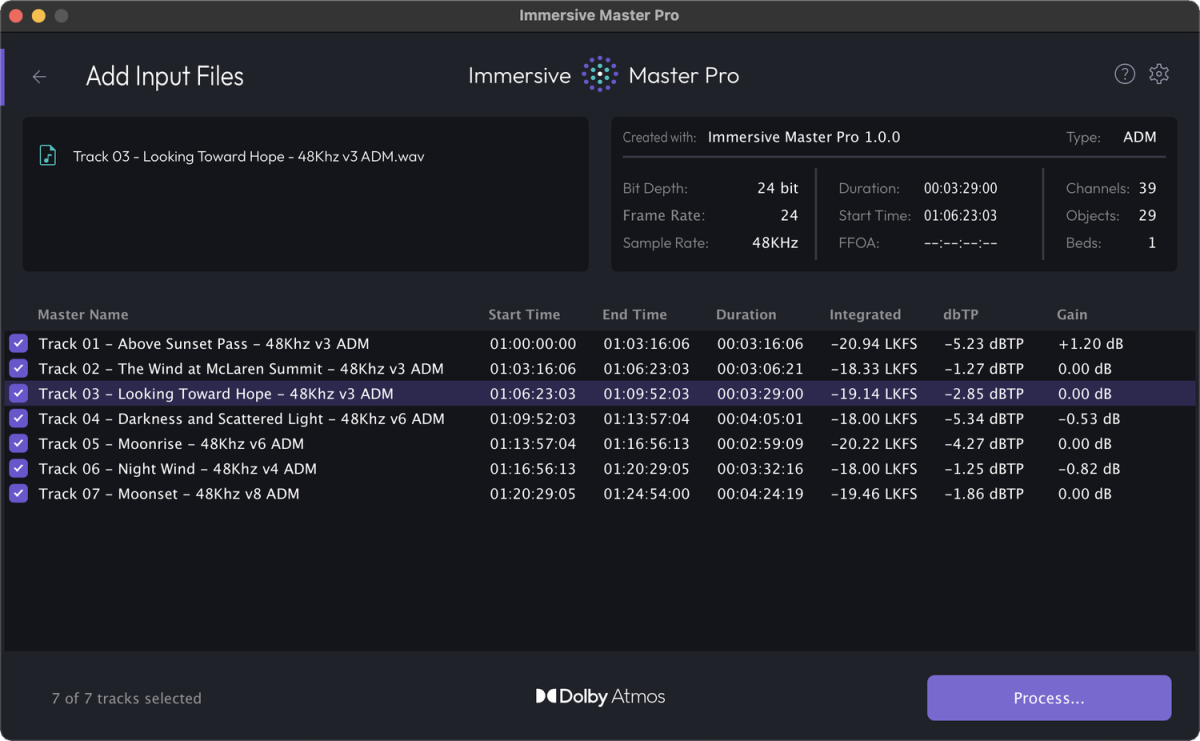Sort by Master Name column header
Image resolution: width=1200 pixels, height=741 pixels.
click(x=83, y=314)
